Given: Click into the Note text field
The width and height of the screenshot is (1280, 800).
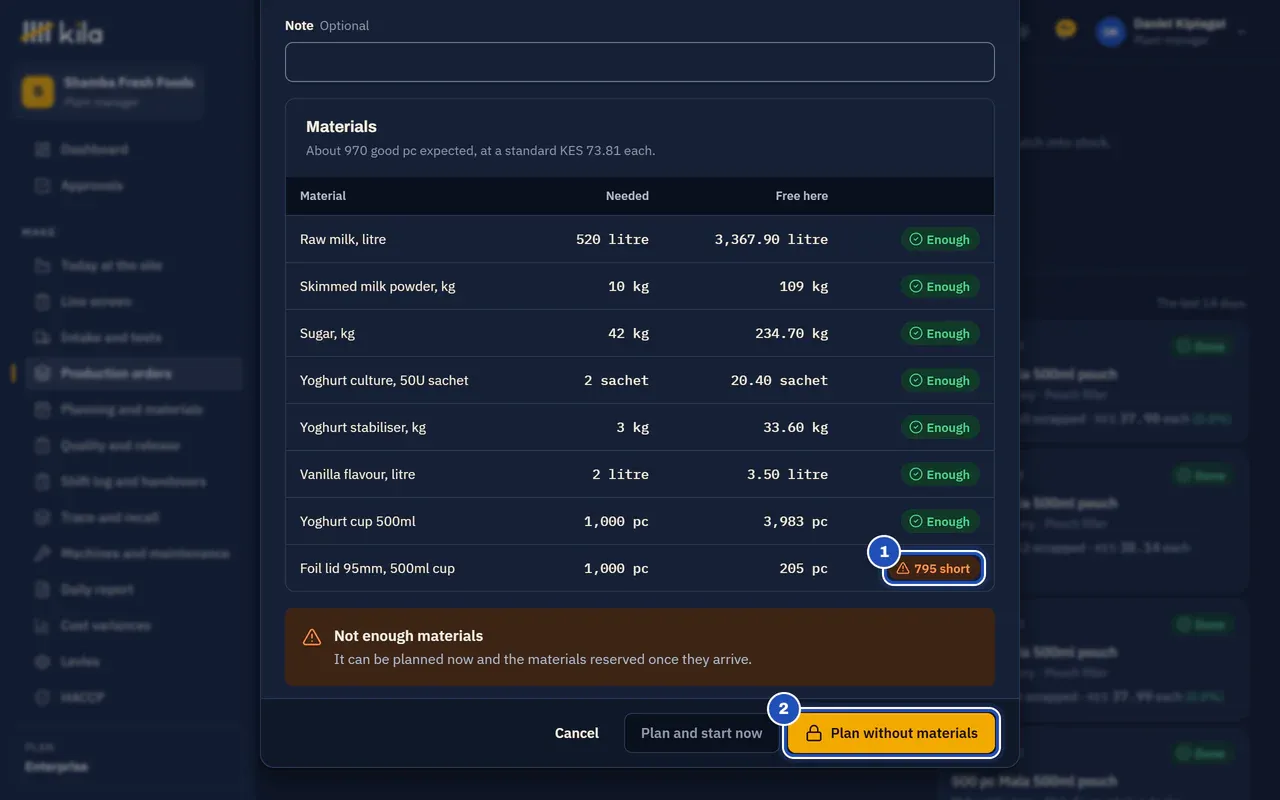Looking at the screenshot, I should (x=640, y=62).
